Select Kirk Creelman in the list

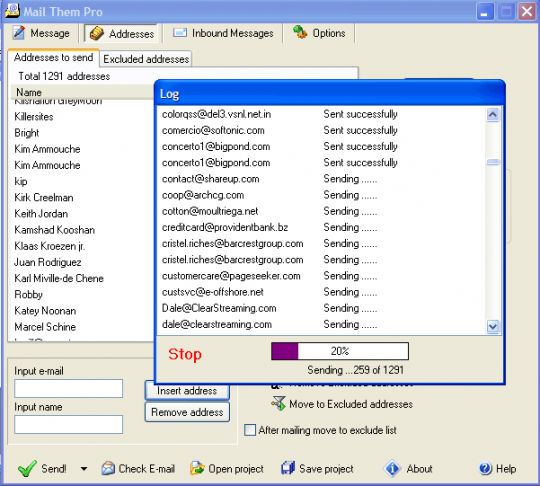(x=44, y=198)
